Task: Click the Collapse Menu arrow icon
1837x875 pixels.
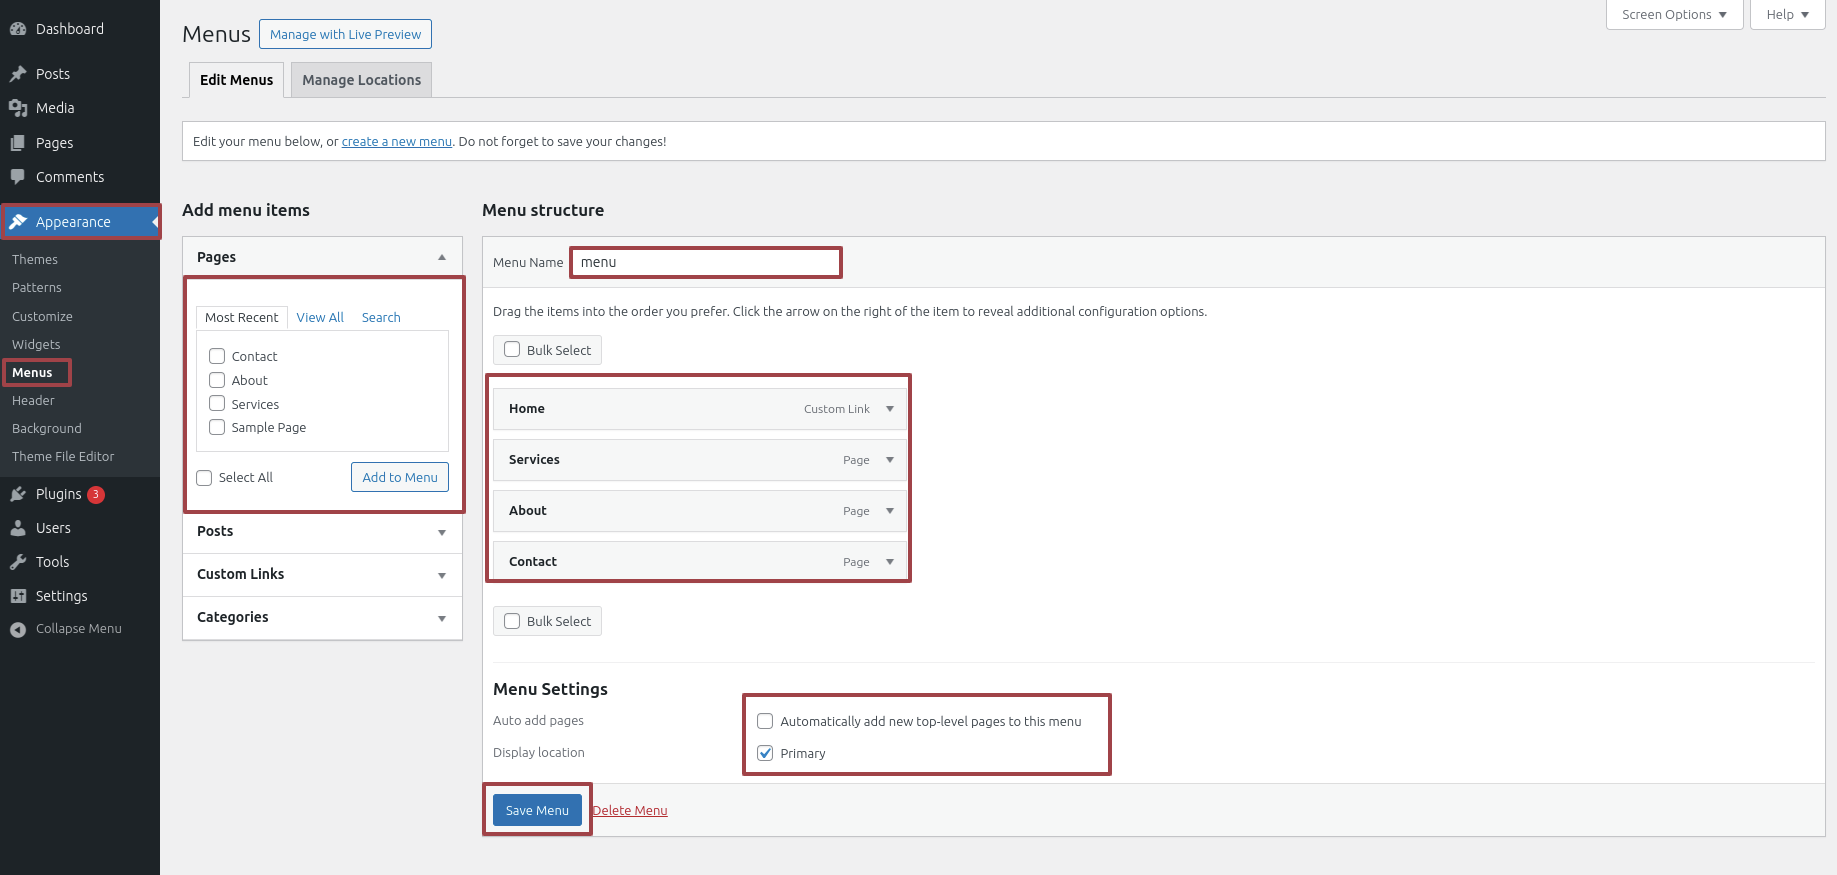Action: pos(18,629)
